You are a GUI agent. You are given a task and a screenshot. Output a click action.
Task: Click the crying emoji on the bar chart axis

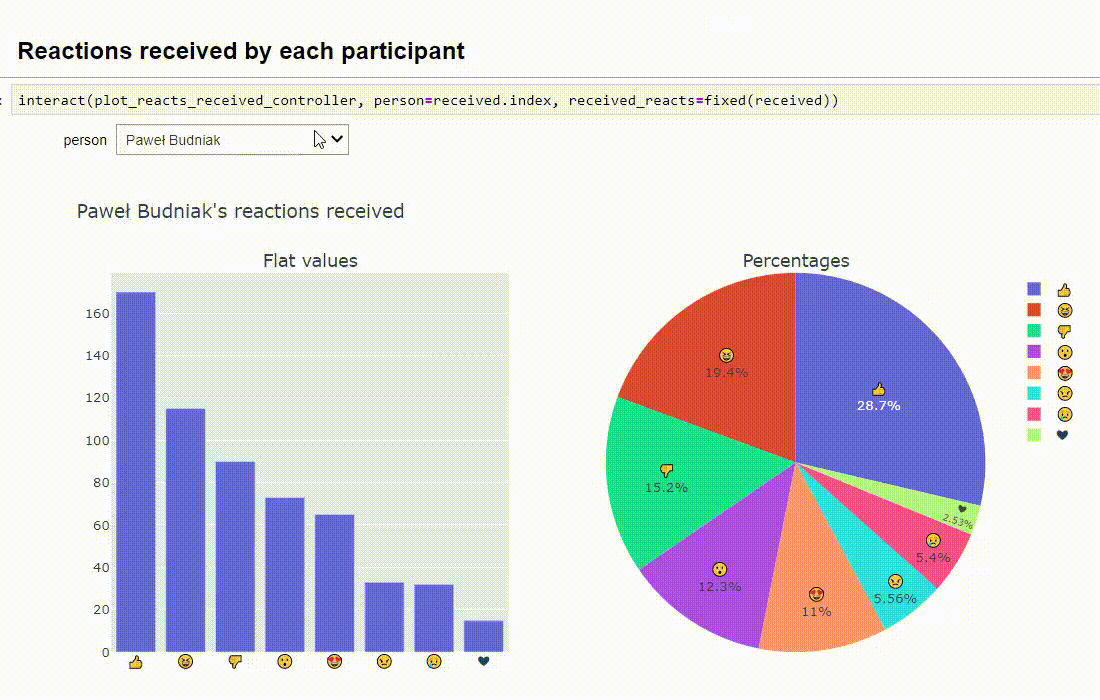[x=433, y=662]
